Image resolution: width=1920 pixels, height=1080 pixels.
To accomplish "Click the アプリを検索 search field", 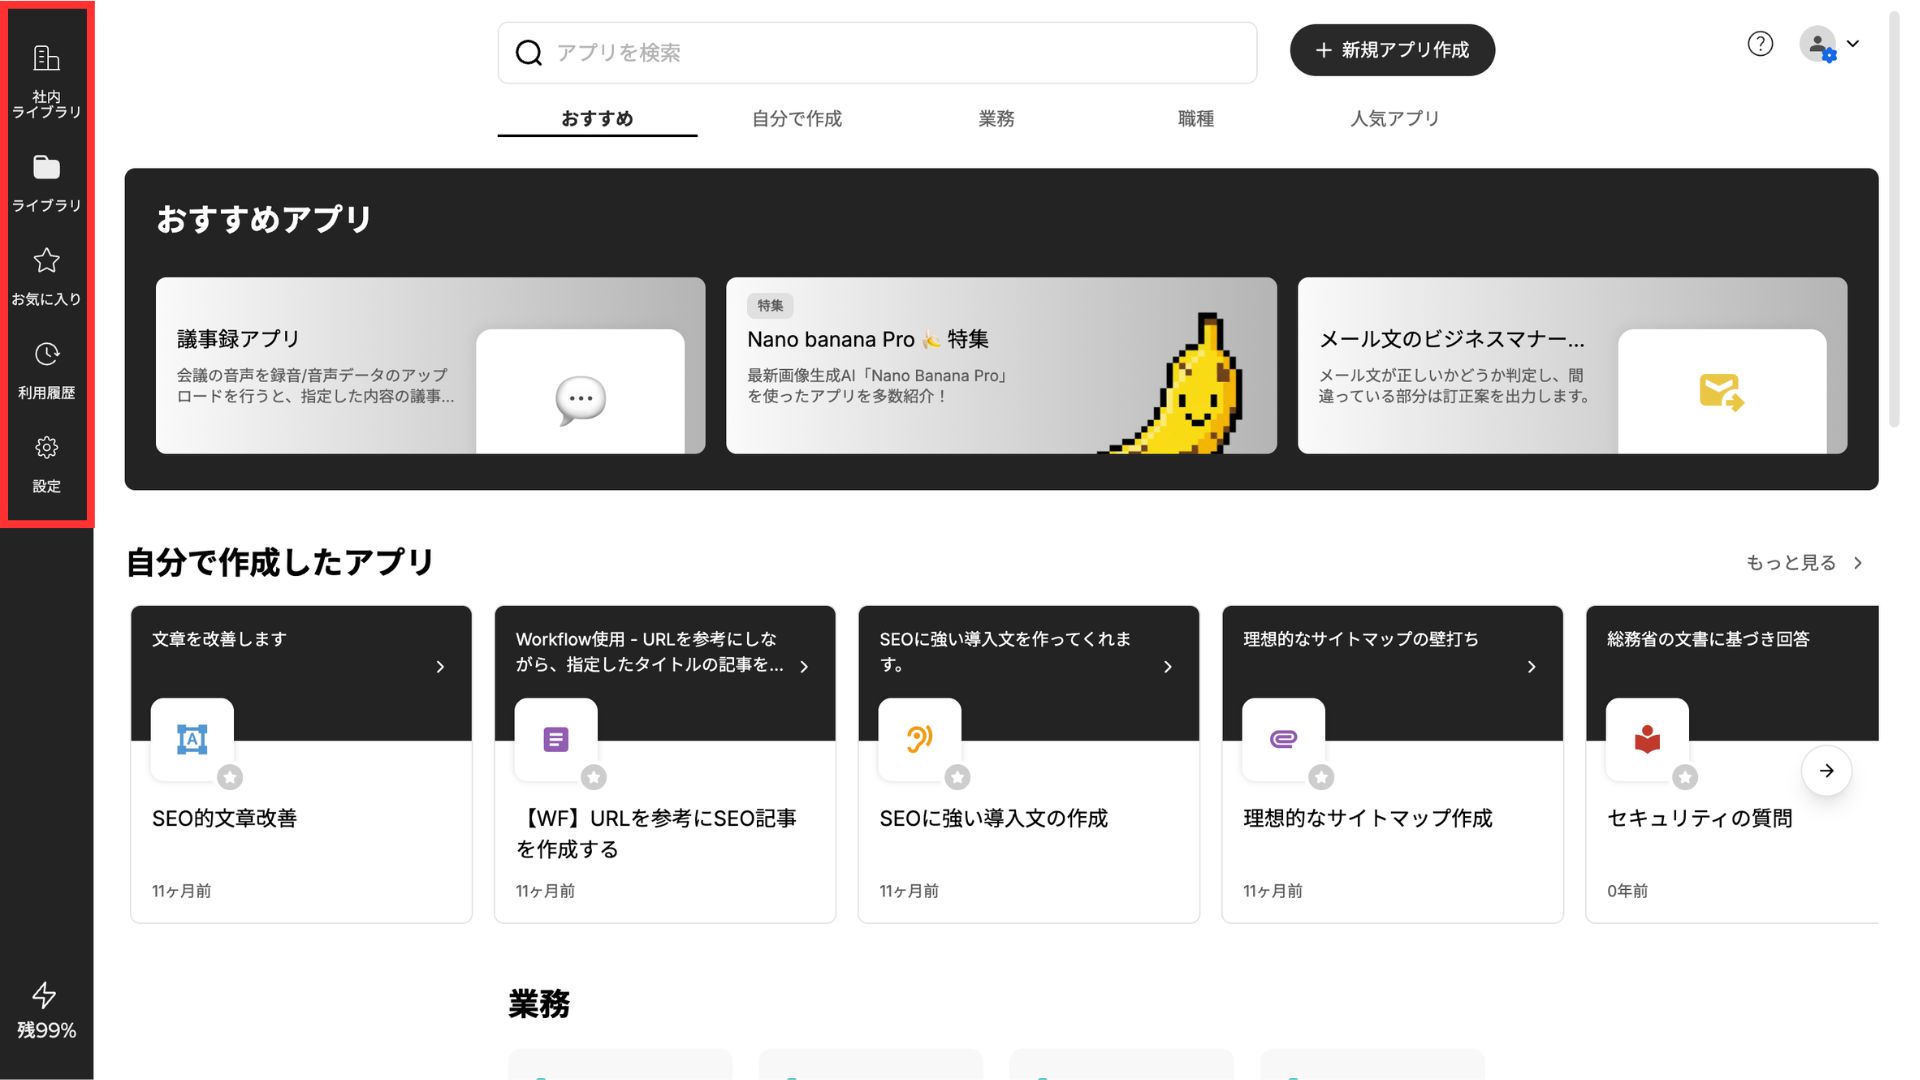I will click(x=876, y=53).
